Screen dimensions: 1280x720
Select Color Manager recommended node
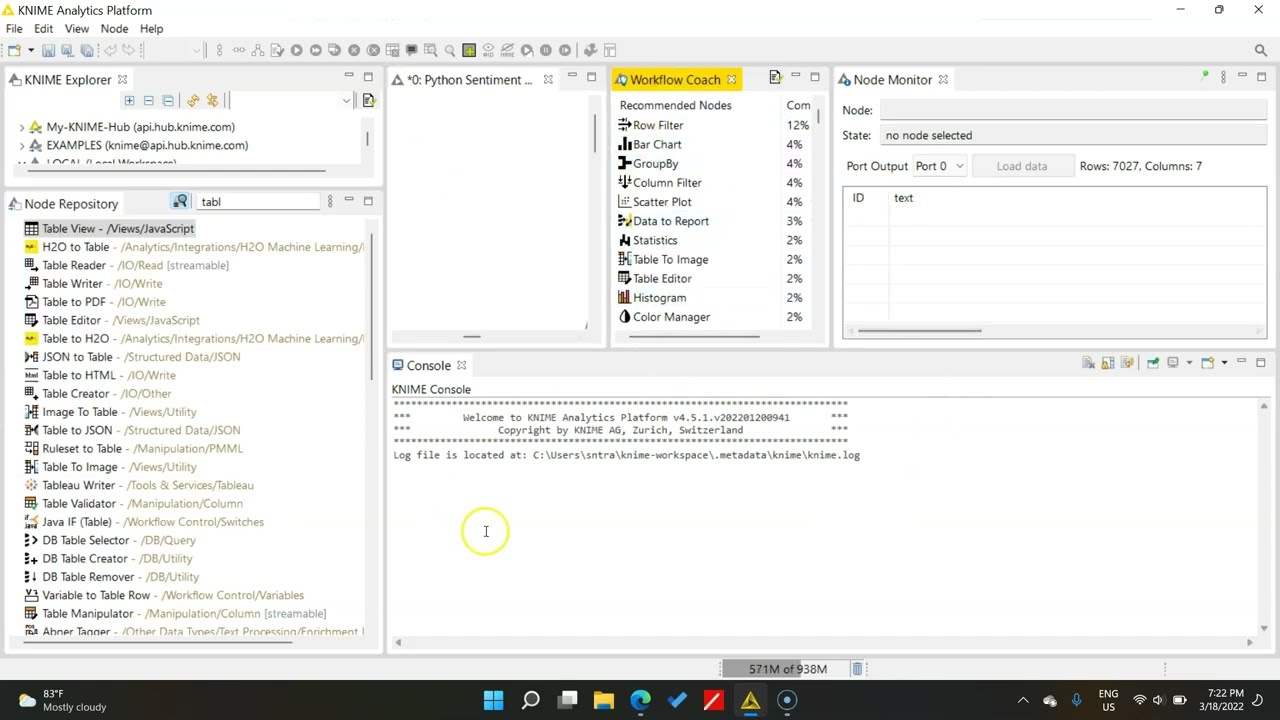click(x=664, y=317)
